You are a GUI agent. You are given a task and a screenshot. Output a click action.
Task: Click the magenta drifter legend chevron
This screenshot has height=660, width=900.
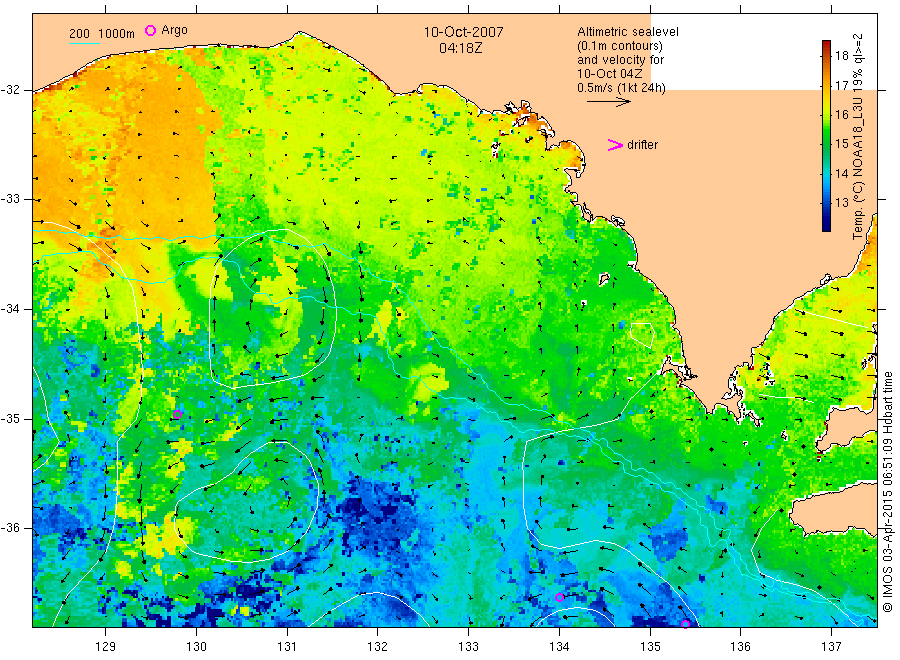(615, 145)
